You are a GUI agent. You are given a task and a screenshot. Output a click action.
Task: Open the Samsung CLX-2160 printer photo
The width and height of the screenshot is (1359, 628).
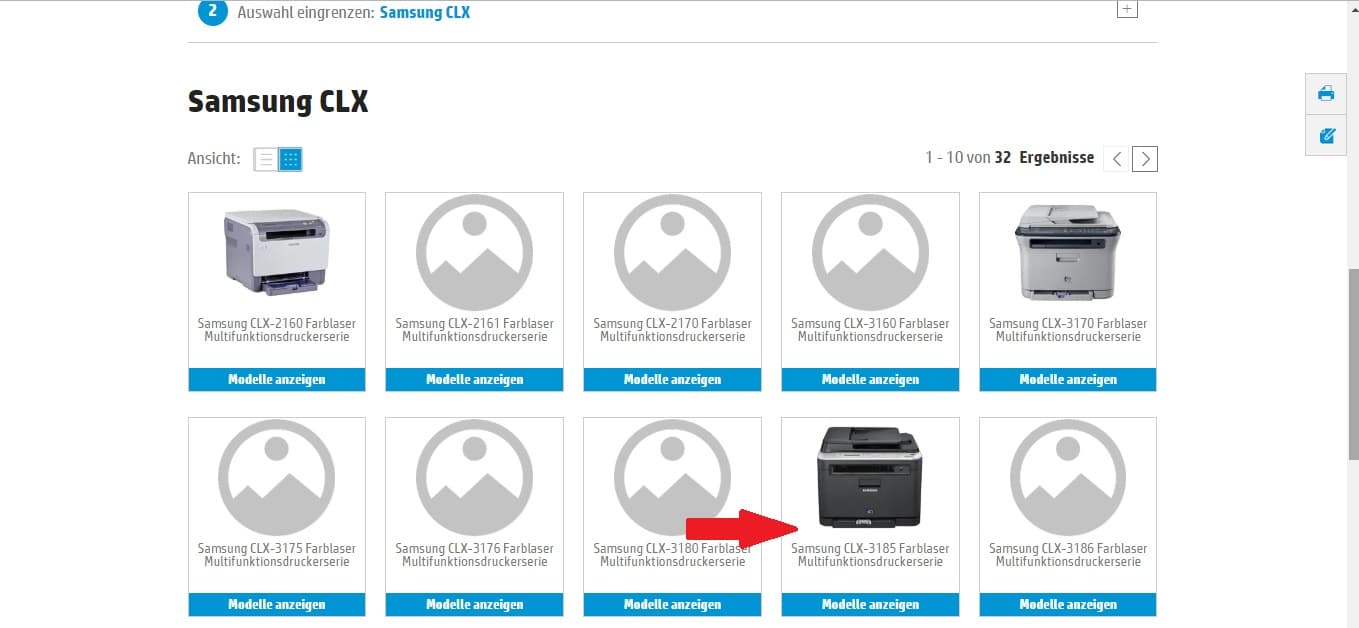pos(277,252)
